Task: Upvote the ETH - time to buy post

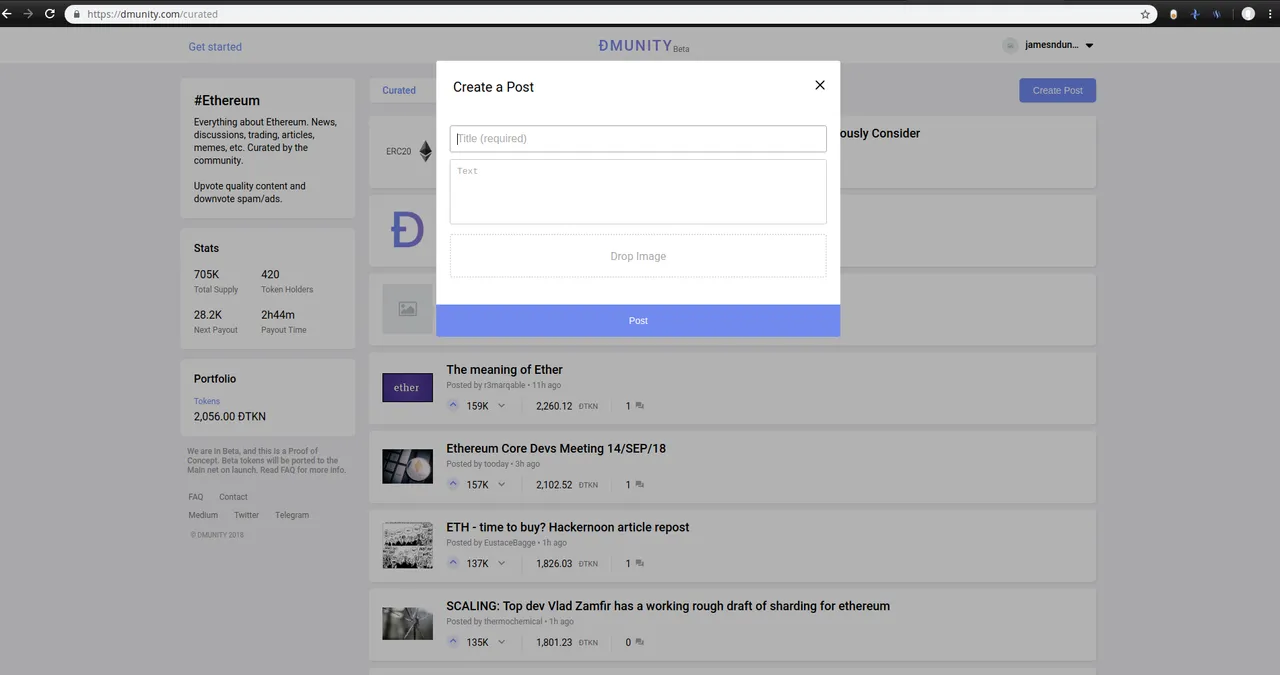Action: point(453,563)
